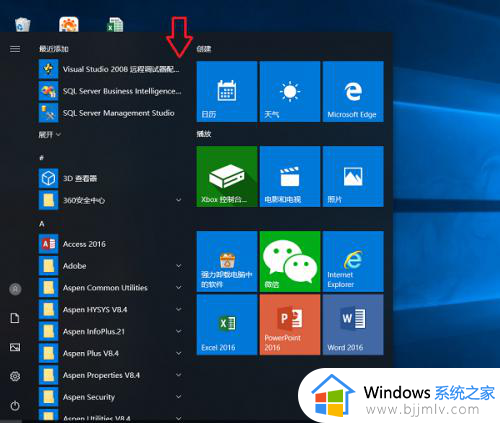The image size is (500, 423).
Task: Open the Pictures icon in Start sidebar
Action: (x=15, y=347)
